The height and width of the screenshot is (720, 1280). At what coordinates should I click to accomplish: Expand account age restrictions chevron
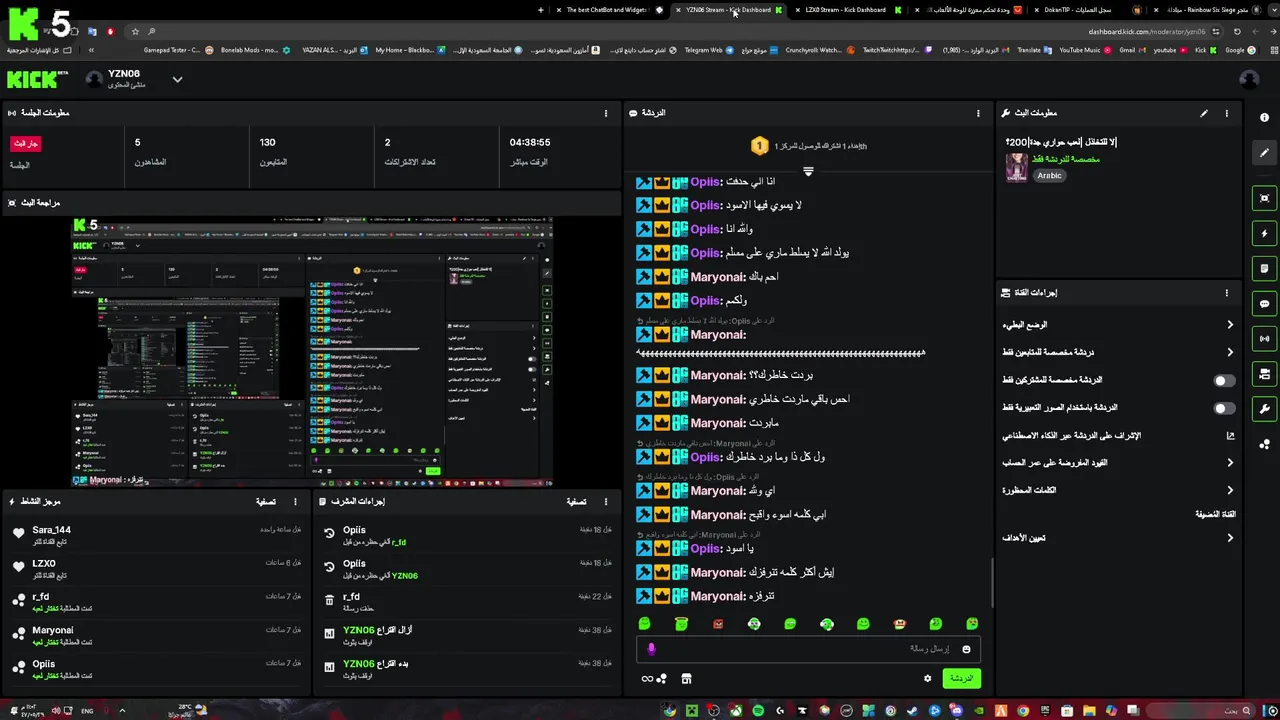tap(1230, 463)
